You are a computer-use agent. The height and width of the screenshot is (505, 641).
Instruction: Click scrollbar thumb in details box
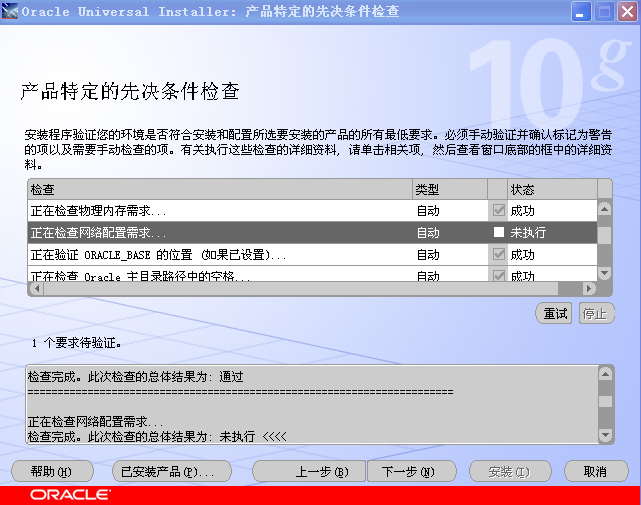point(605,401)
